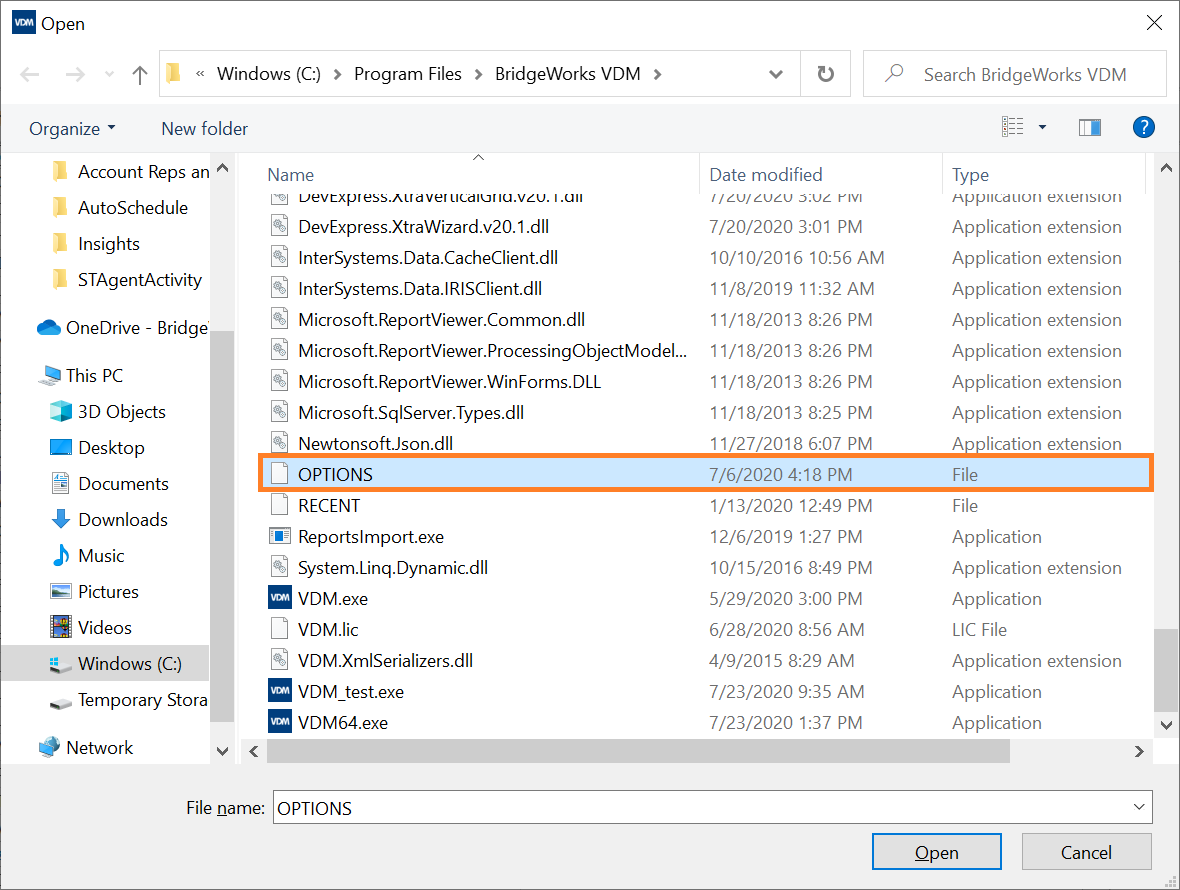This screenshot has height=890, width=1180.
Task: Expand the File name dropdown arrow
Action: [1139, 807]
